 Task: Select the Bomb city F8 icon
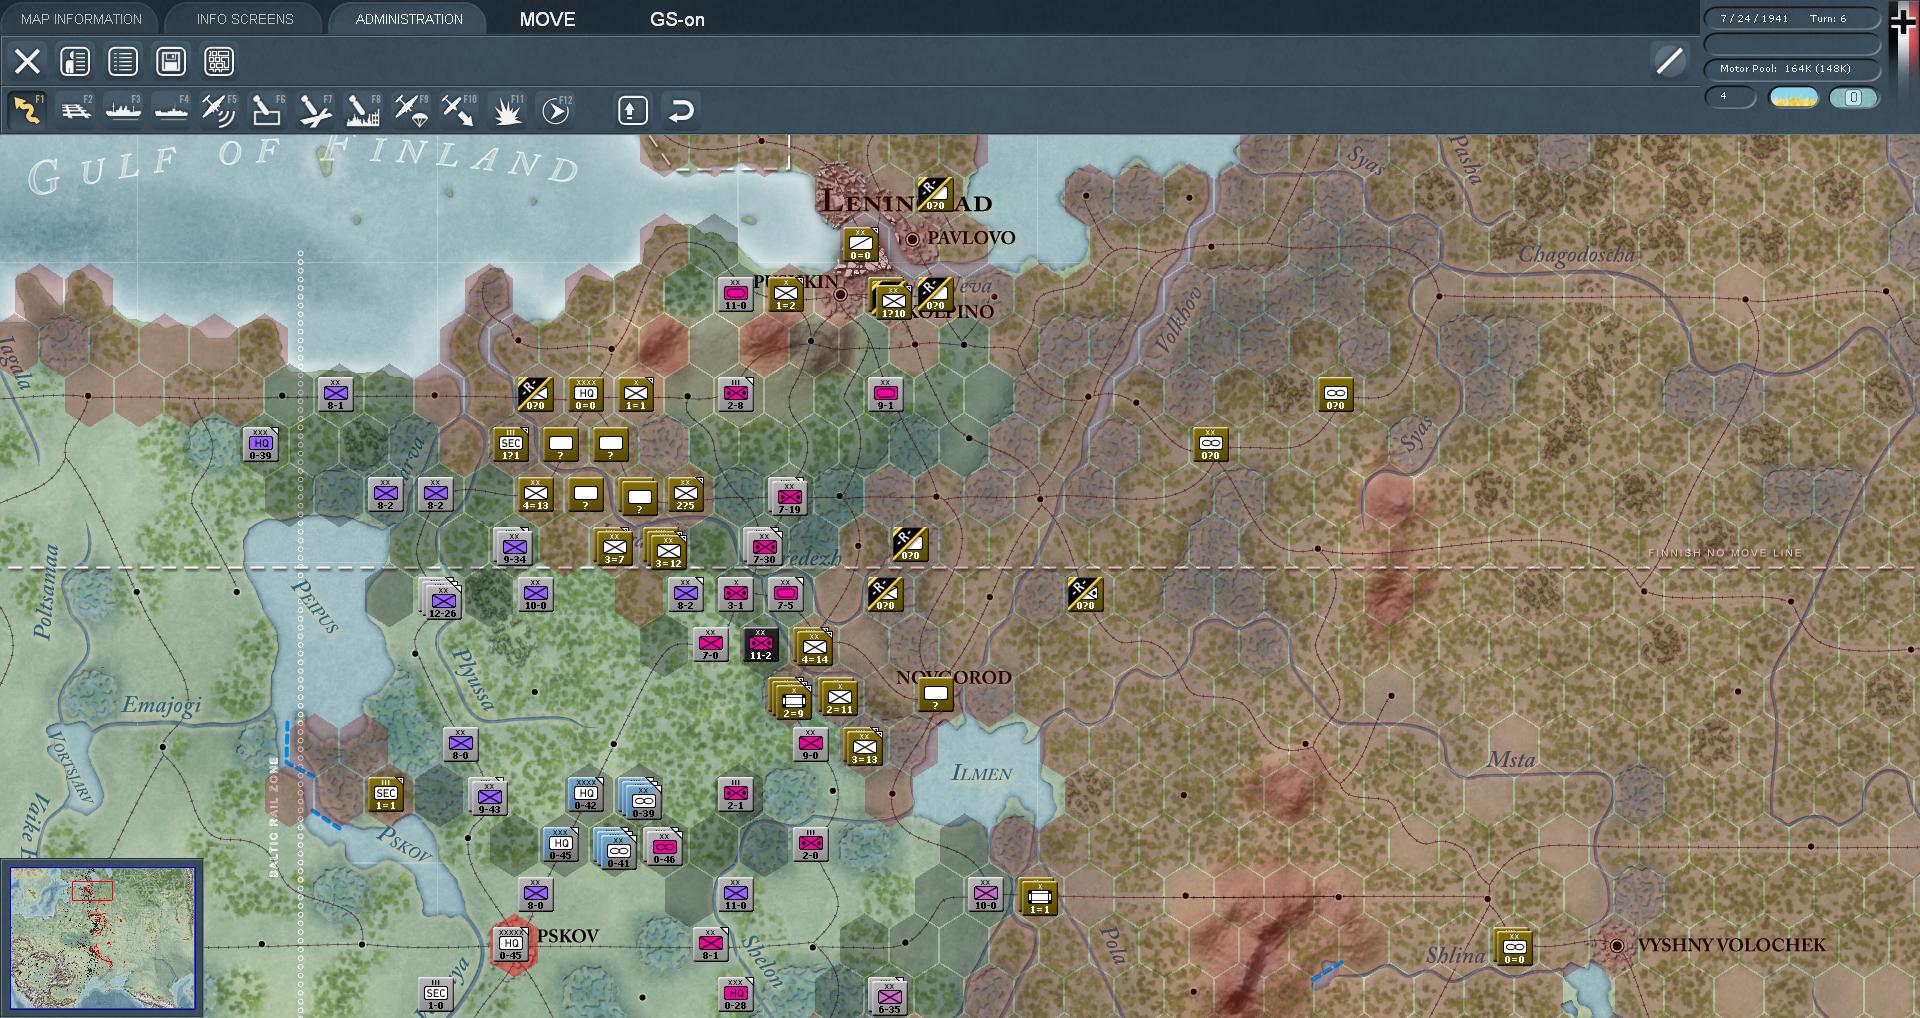[363, 110]
